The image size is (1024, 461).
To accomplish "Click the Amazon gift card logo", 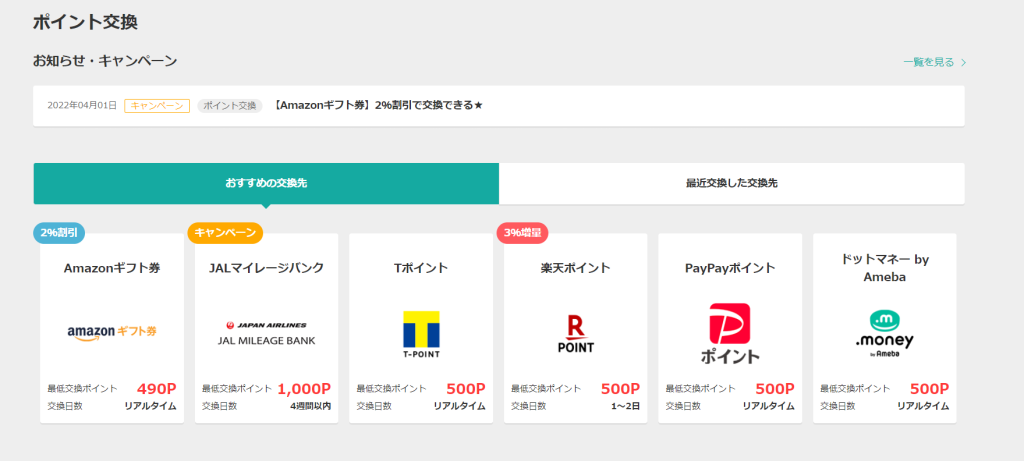I will point(112,332).
